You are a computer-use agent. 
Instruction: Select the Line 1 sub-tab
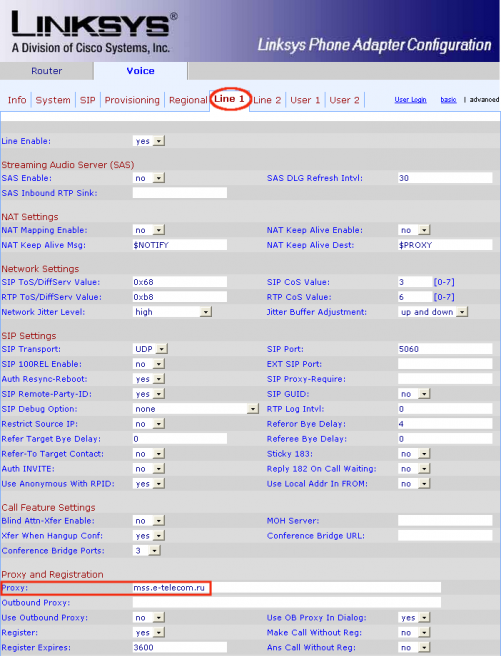[x=229, y=99]
